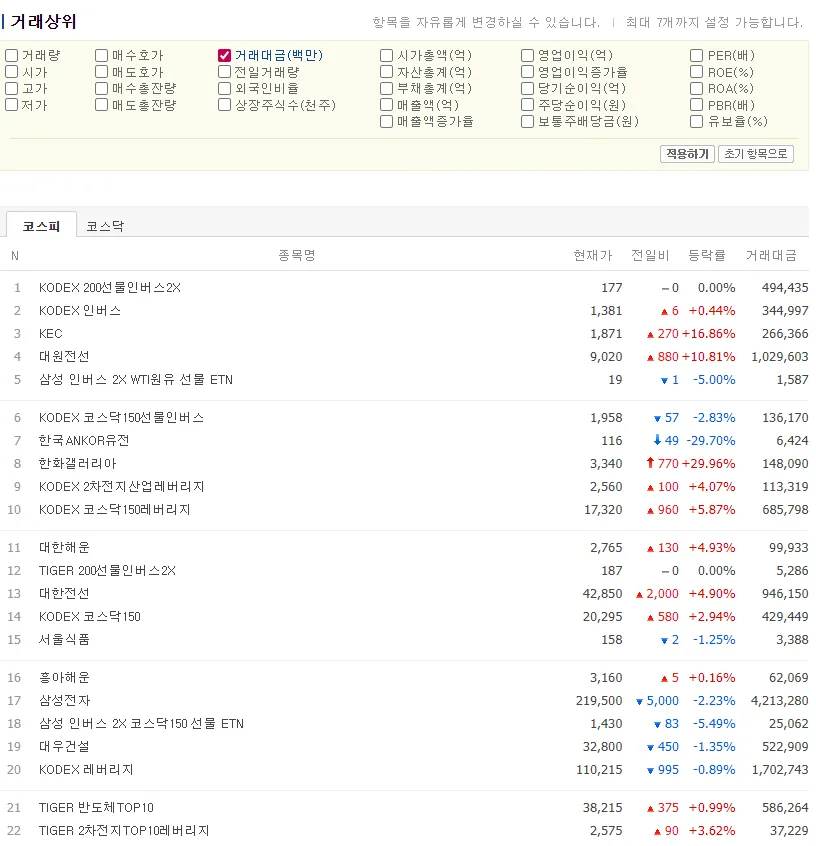Click the 종목명 column header
816x846 pixels.
point(297,255)
